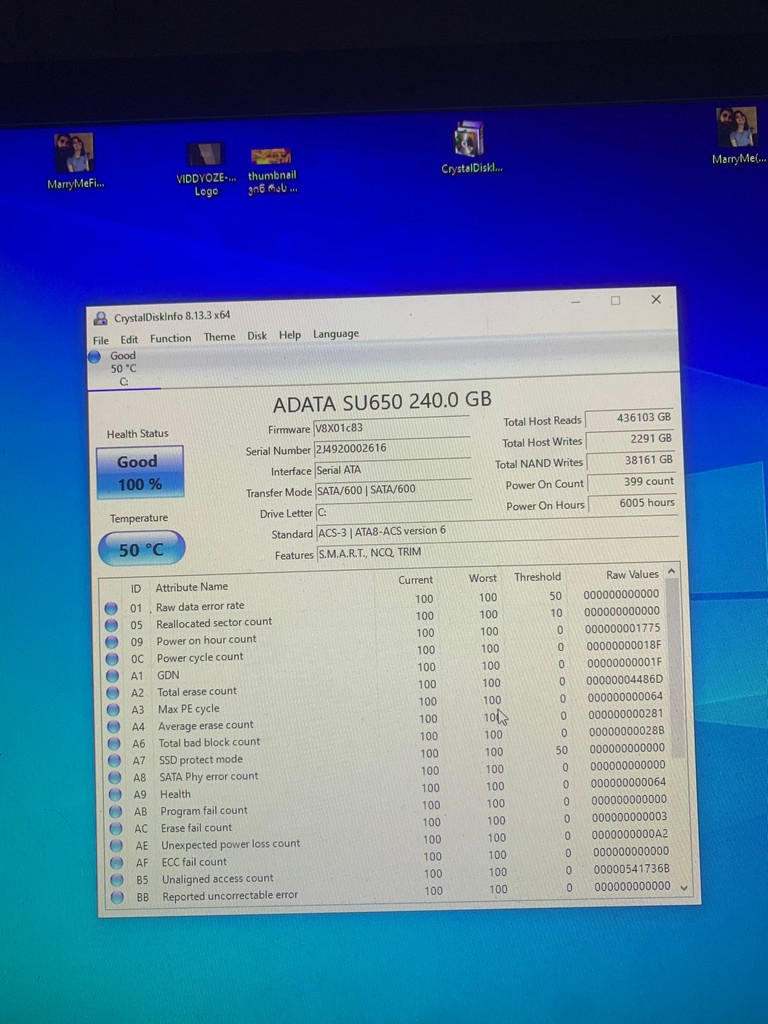Open the File menu

click(x=101, y=340)
